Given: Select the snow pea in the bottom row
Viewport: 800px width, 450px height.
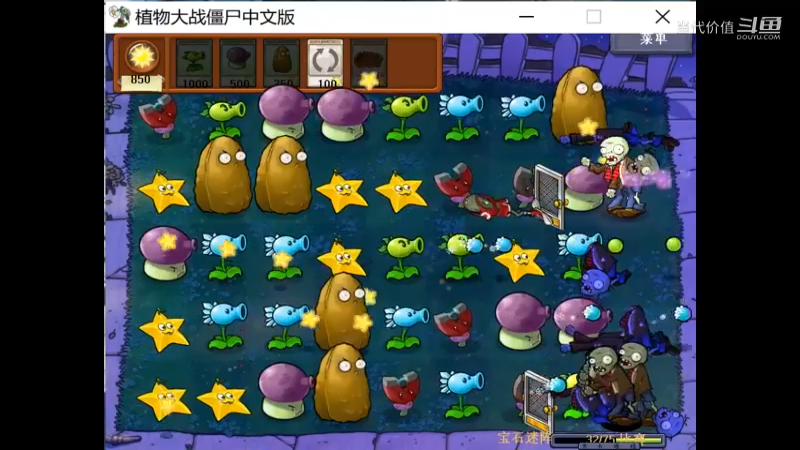Looking at the screenshot, I should click(x=463, y=395).
